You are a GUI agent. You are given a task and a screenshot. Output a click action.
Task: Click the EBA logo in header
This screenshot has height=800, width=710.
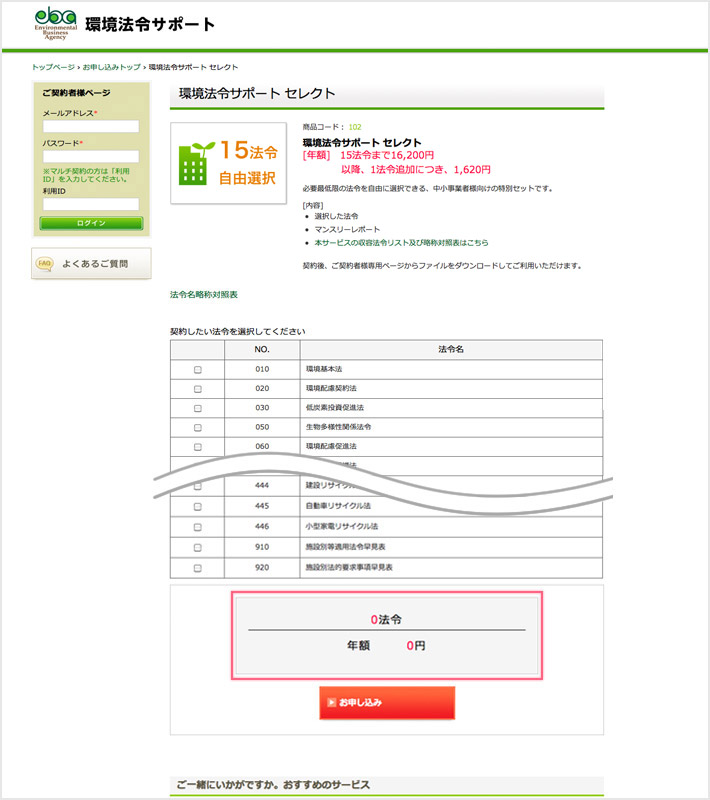(x=56, y=24)
